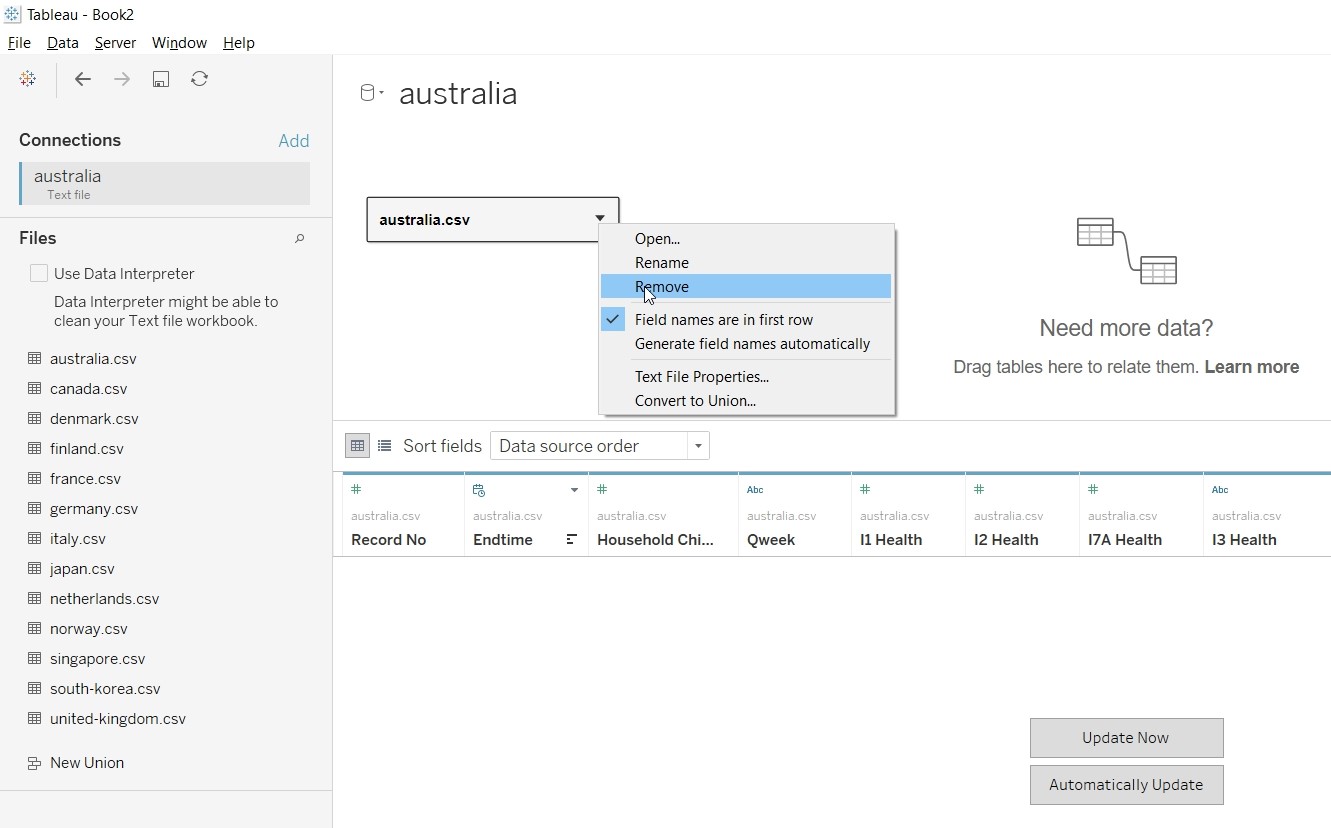Select Generate field names automatically option
The width and height of the screenshot is (1331, 828).
click(752, 344)
